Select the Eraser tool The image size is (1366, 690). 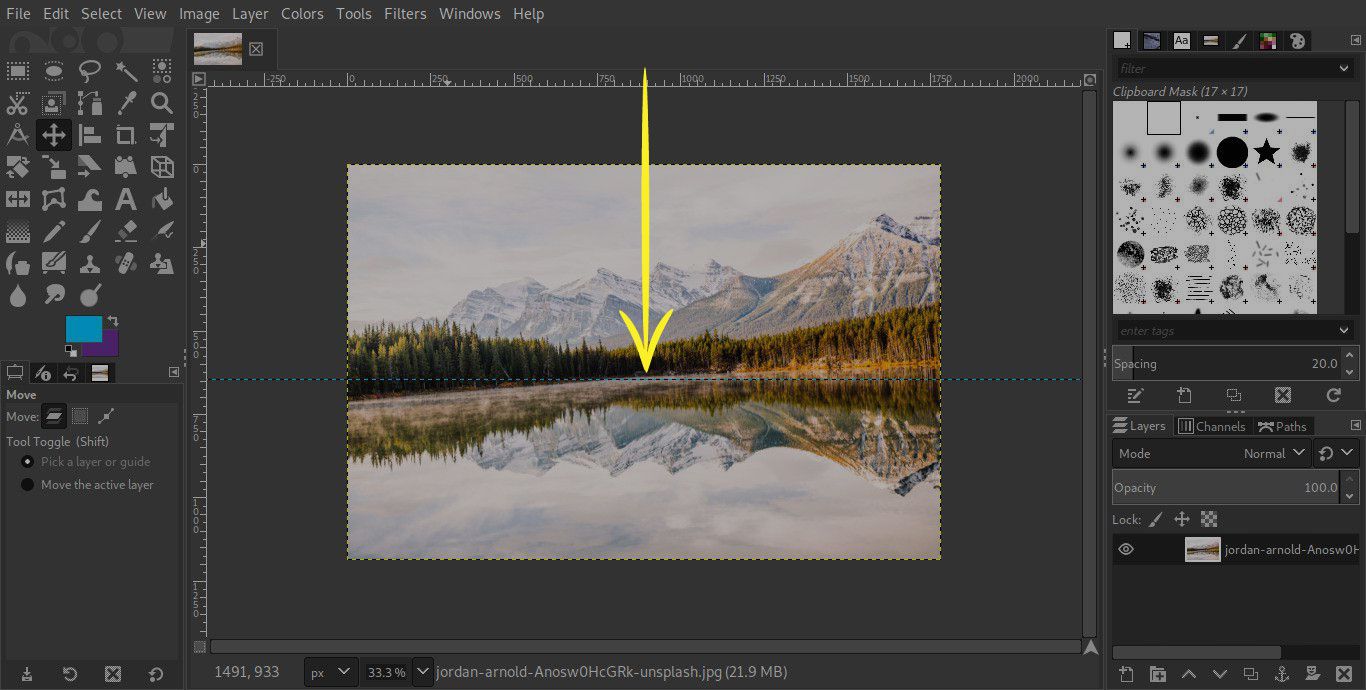(124, 230)
